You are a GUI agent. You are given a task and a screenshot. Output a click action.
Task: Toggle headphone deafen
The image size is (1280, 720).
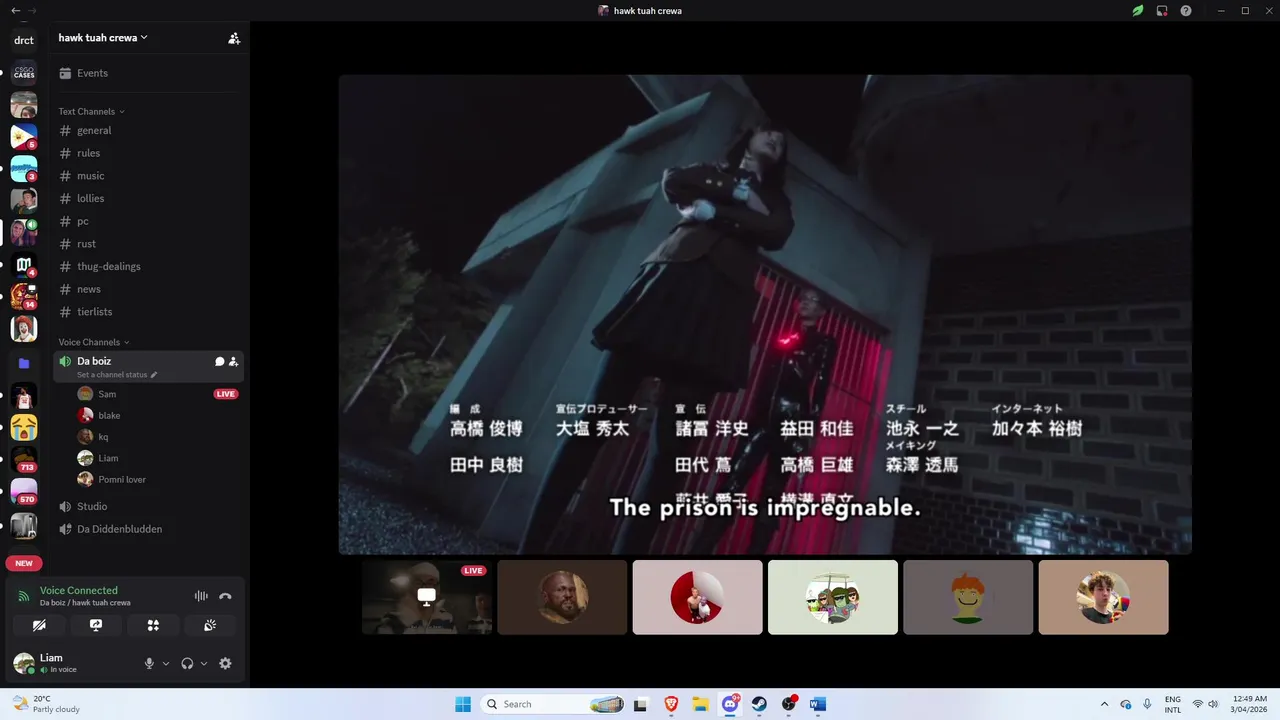187,664
